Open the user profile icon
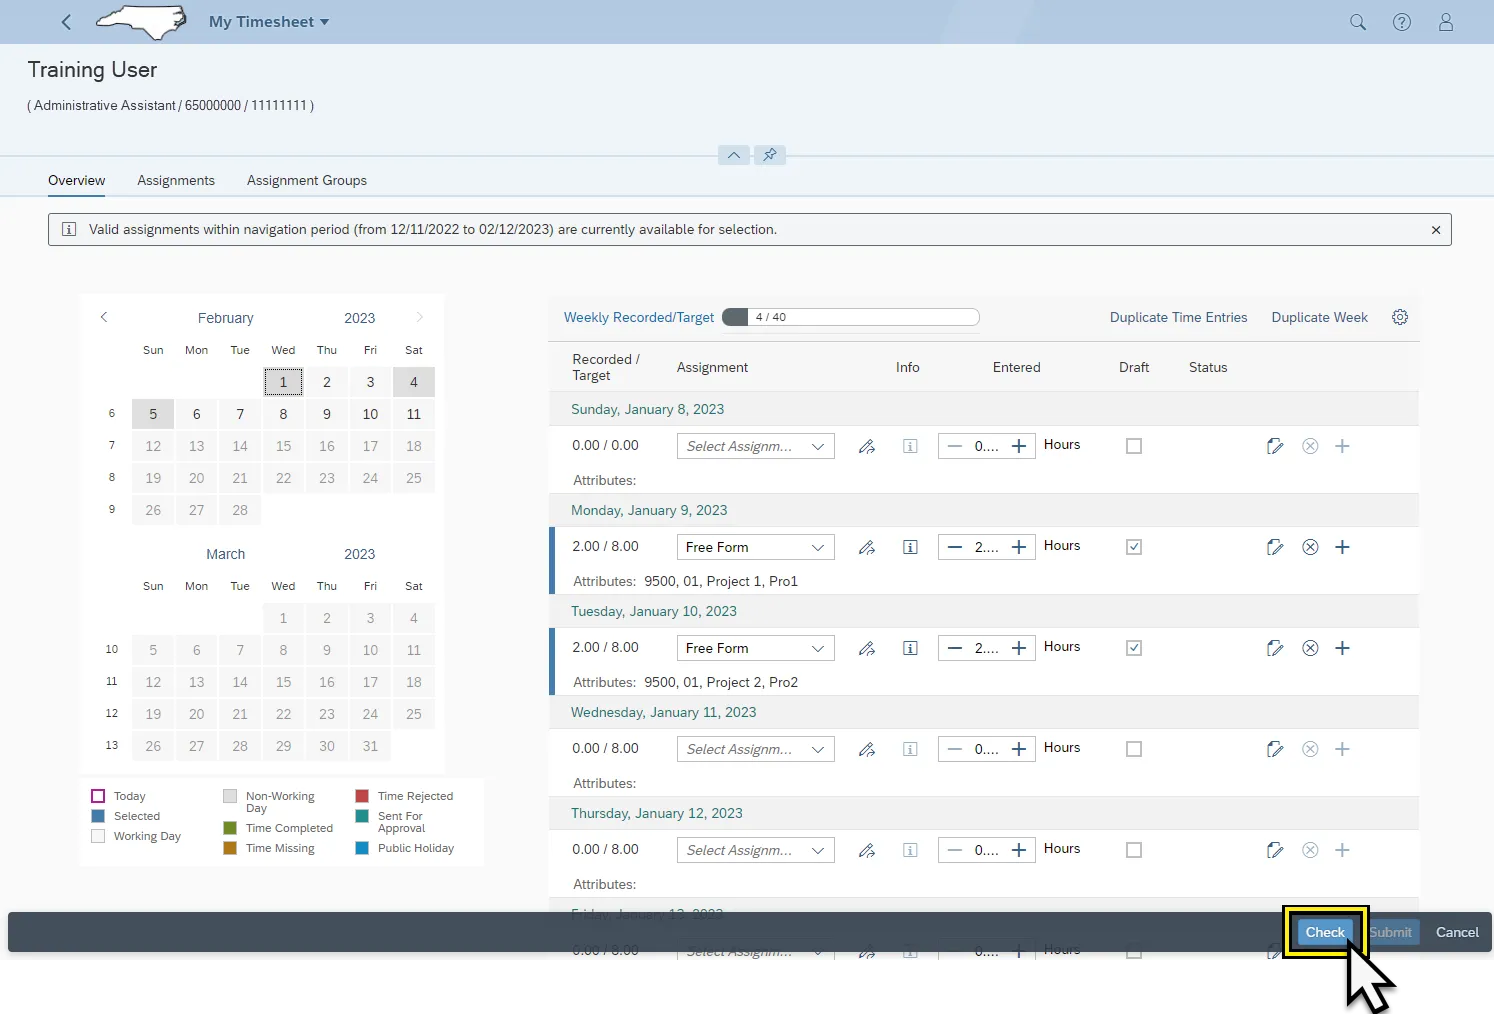The width and height of the screenshot is (1494, 1014). (1445, 22)
